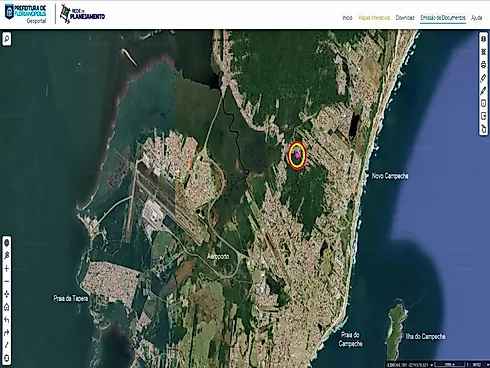490x368 pixels.
Task: Click the pink marker inside yellow circle
Action: 297,154
